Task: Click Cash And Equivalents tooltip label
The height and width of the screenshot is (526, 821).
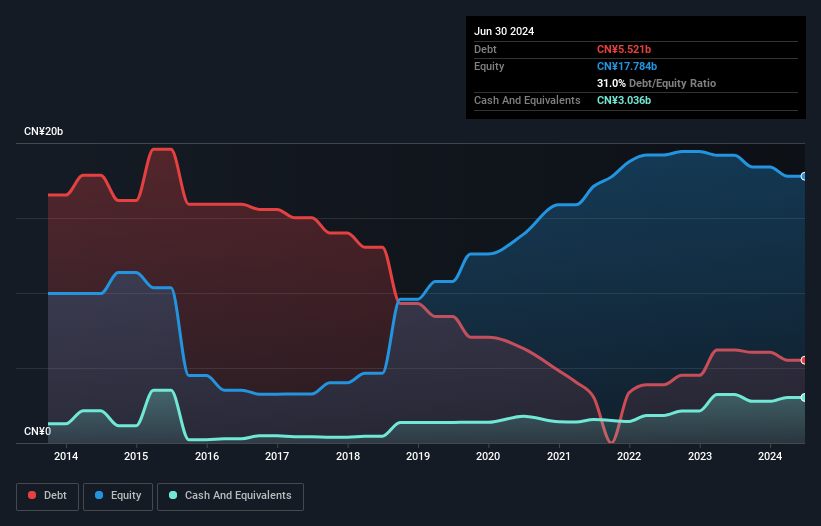Action: click(527, 100)
